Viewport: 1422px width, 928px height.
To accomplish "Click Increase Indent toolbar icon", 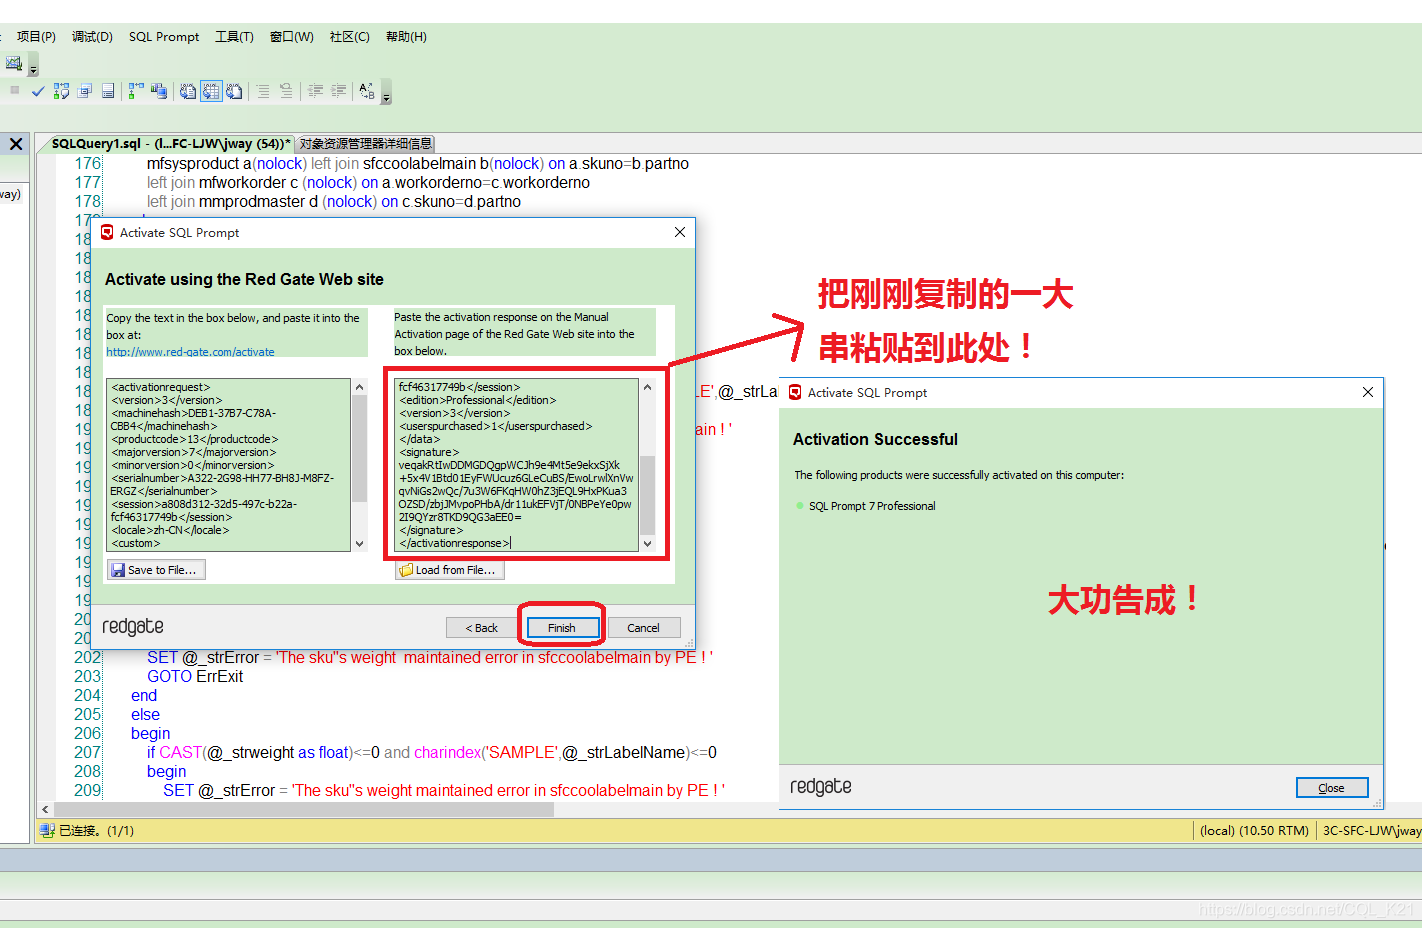I will (339, 91).
